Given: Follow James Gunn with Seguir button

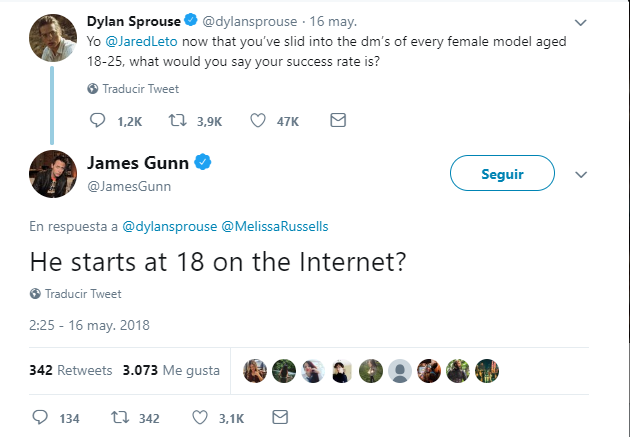Looking at the screenshot, I should click(x=502, y=173).
